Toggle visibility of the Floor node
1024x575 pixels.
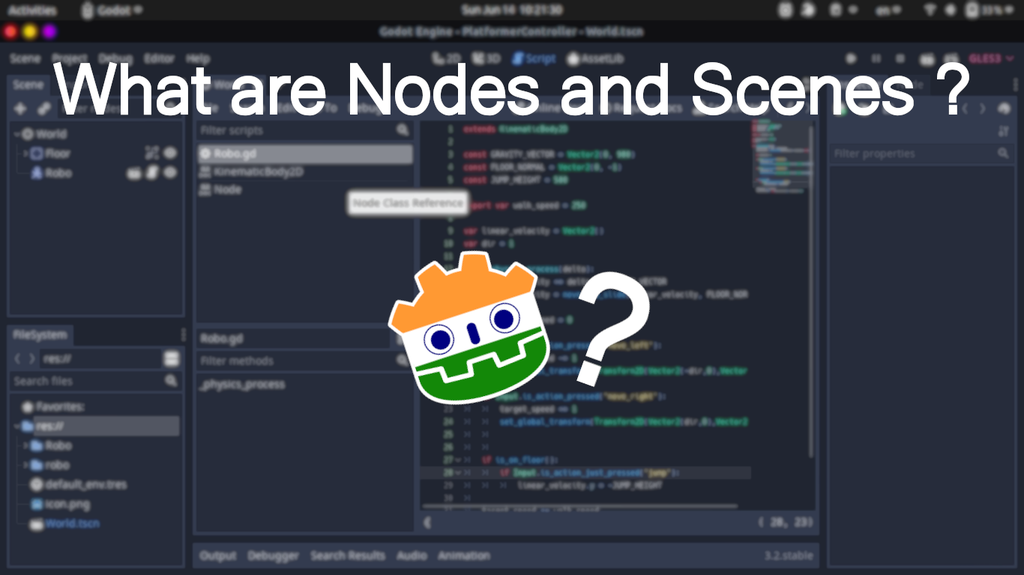(170, 154)
